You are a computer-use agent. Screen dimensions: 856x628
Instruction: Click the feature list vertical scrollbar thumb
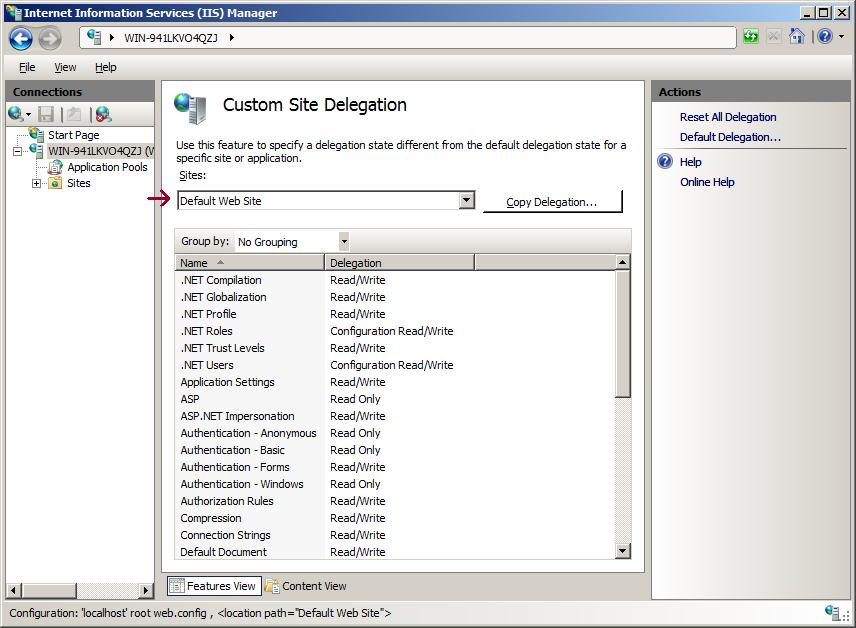[x=622, y=334]
